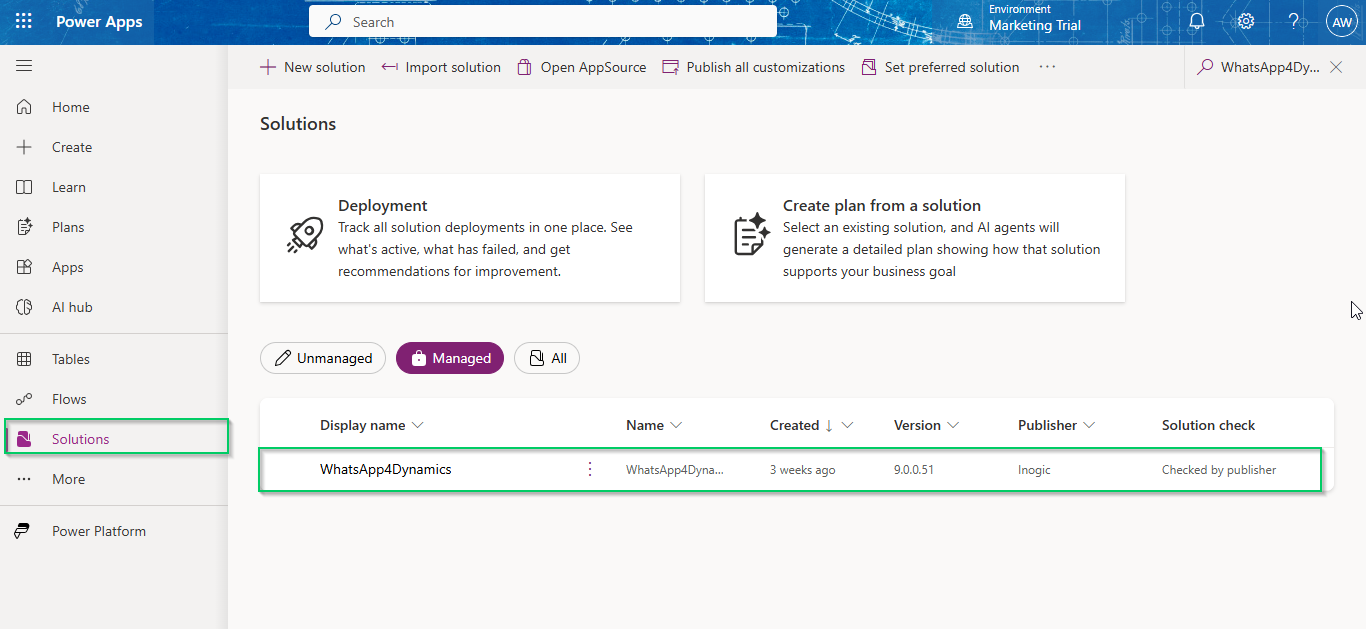Screen dimensions: 1366x629
Task: Open the Tables navigation item
Action: 70,359
